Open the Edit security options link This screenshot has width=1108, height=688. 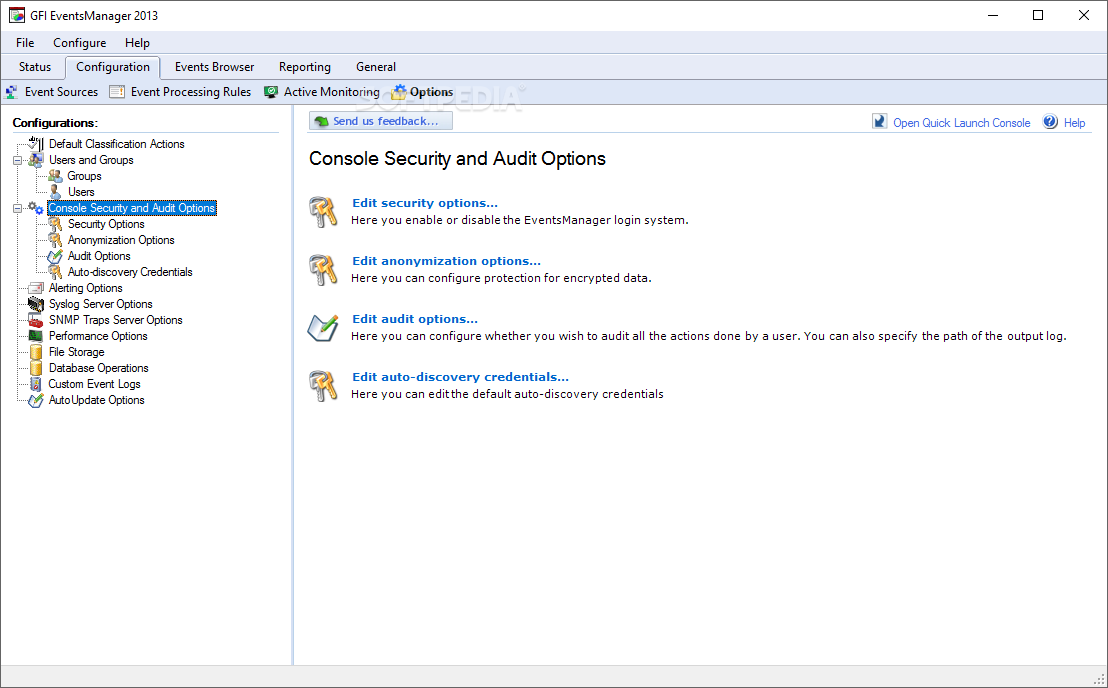(x=425, y=203)
